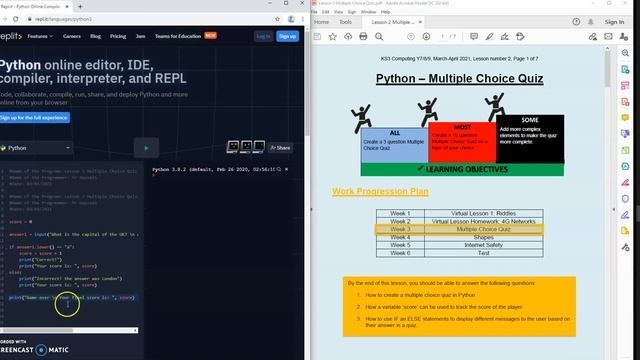The height and width of the screenshot is (360, 640).
Task: Open the Help menu in Acrobat Reader
Action: click(385, 12)
